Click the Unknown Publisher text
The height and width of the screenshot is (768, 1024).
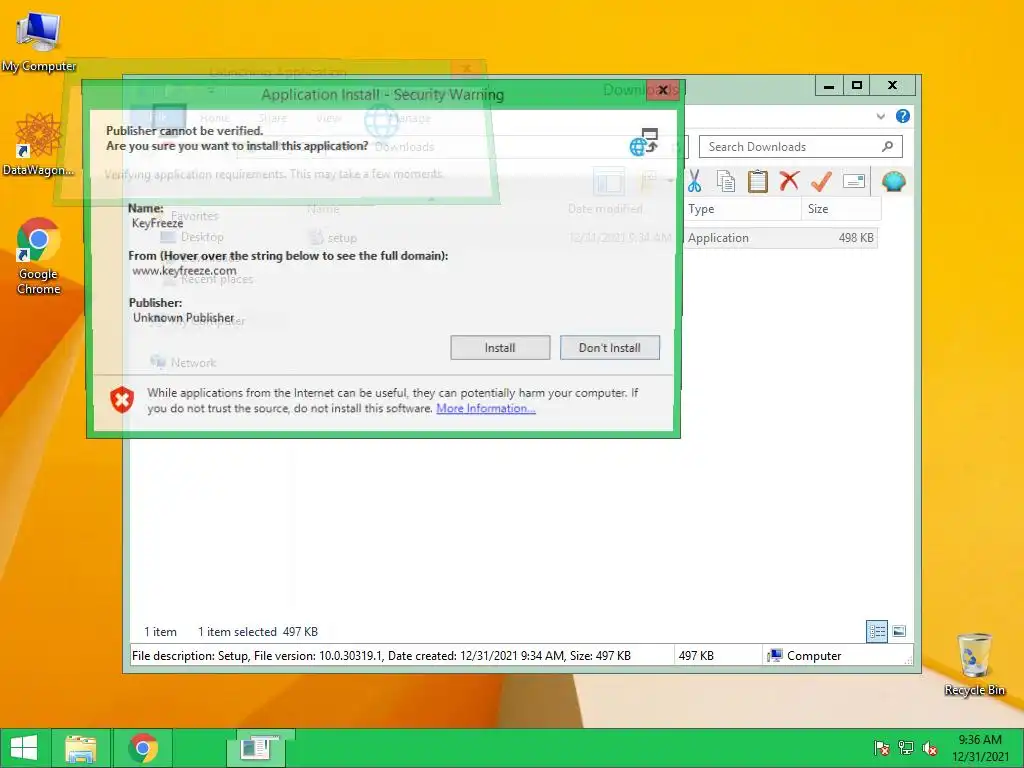point(184,317)
